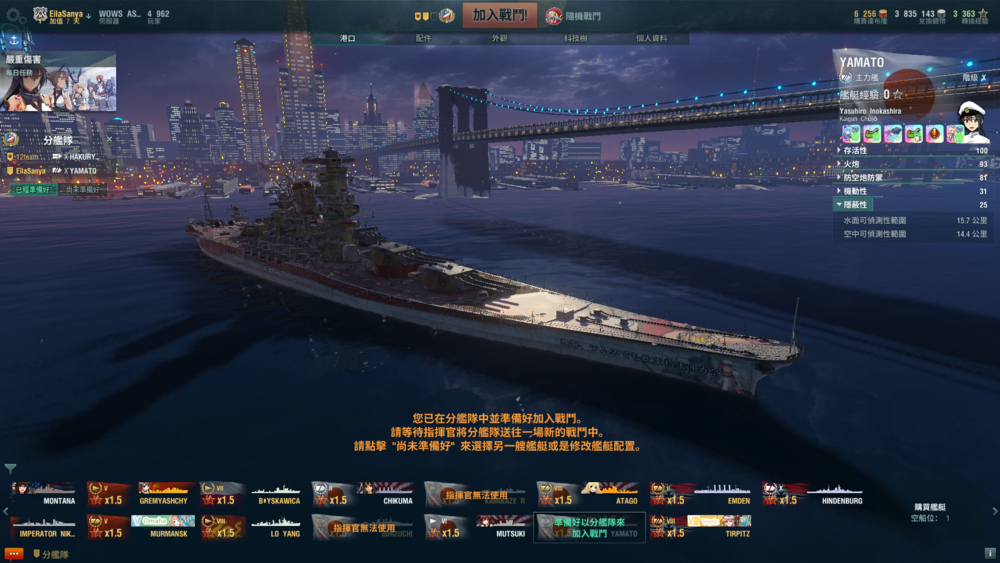This screenshot has height=563, width=1000.
Task: Click the 加入戰鬥! battle button
Action: (500, 15)
